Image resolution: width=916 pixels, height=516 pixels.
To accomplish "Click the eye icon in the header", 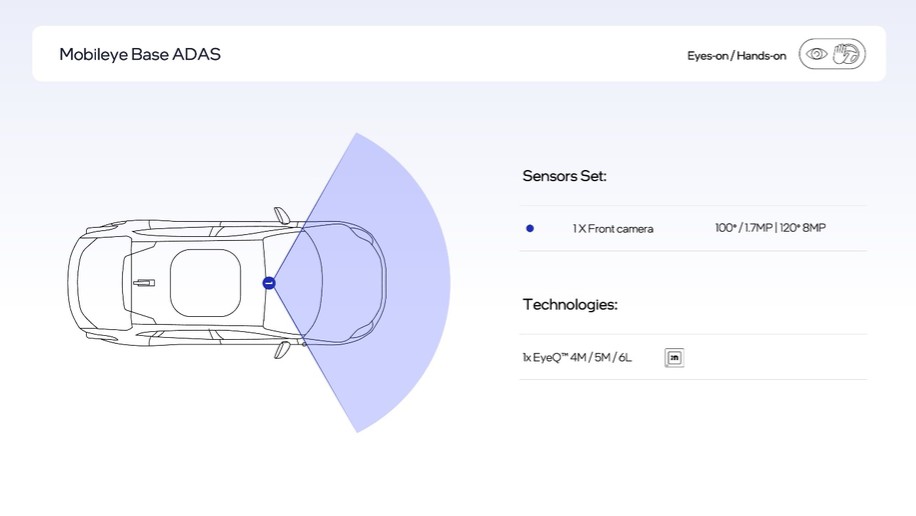I will [x=817, y=54].
